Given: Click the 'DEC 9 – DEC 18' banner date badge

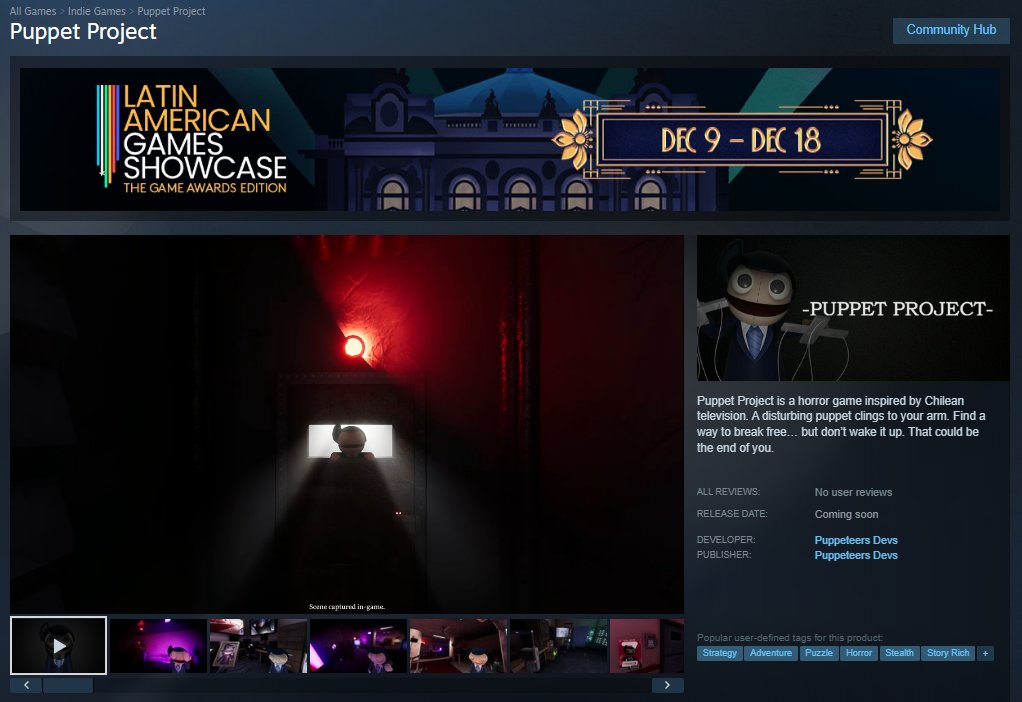Looking at the screenshot, I should coord(742,139).
